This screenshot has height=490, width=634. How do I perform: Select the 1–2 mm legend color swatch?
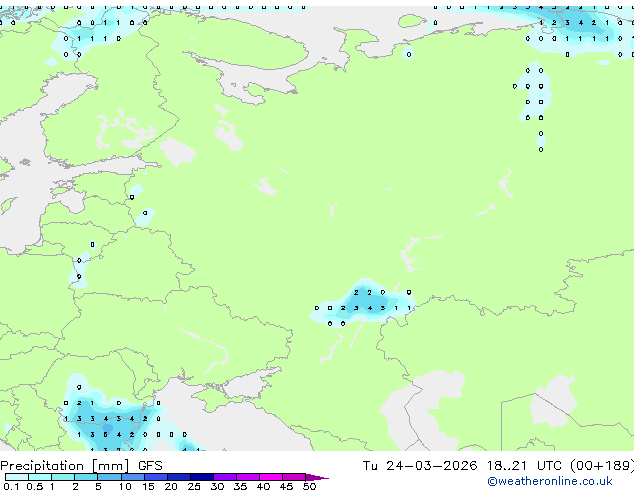coord(63,477)
